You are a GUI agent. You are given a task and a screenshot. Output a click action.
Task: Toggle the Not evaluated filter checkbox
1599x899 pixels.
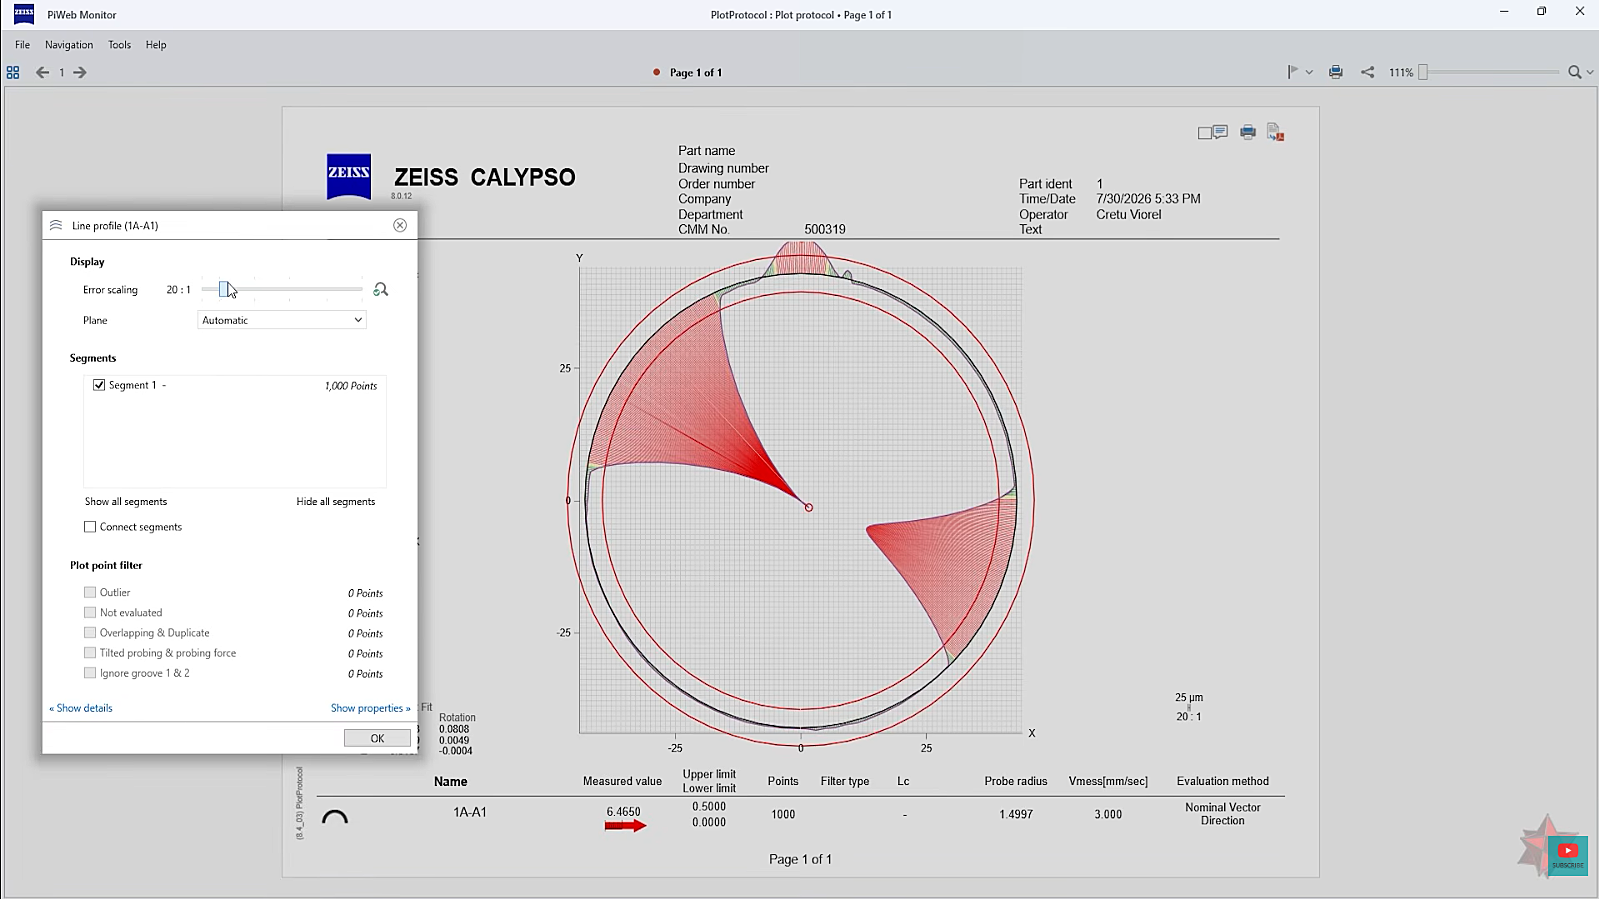point(90,612)
